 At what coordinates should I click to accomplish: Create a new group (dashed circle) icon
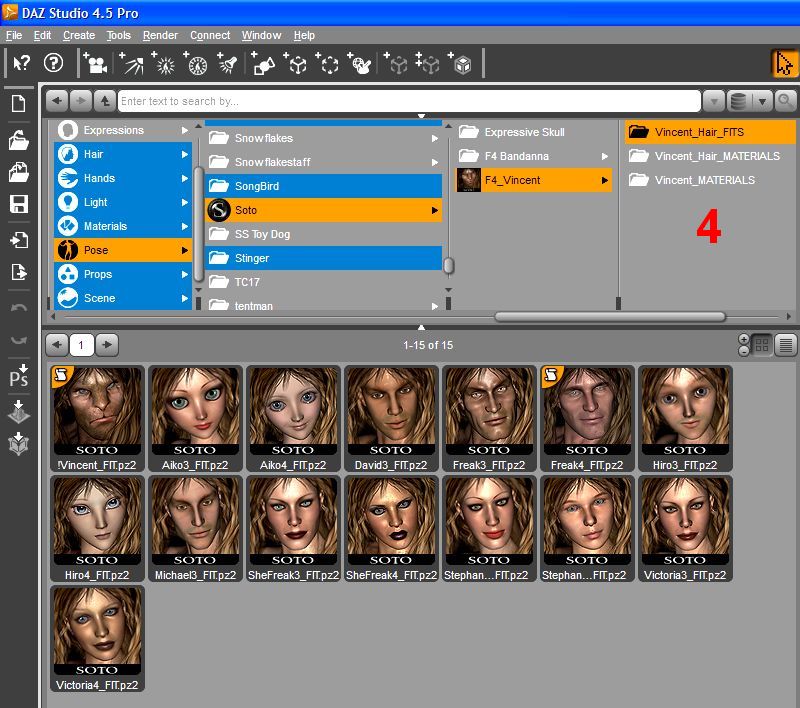328,63
